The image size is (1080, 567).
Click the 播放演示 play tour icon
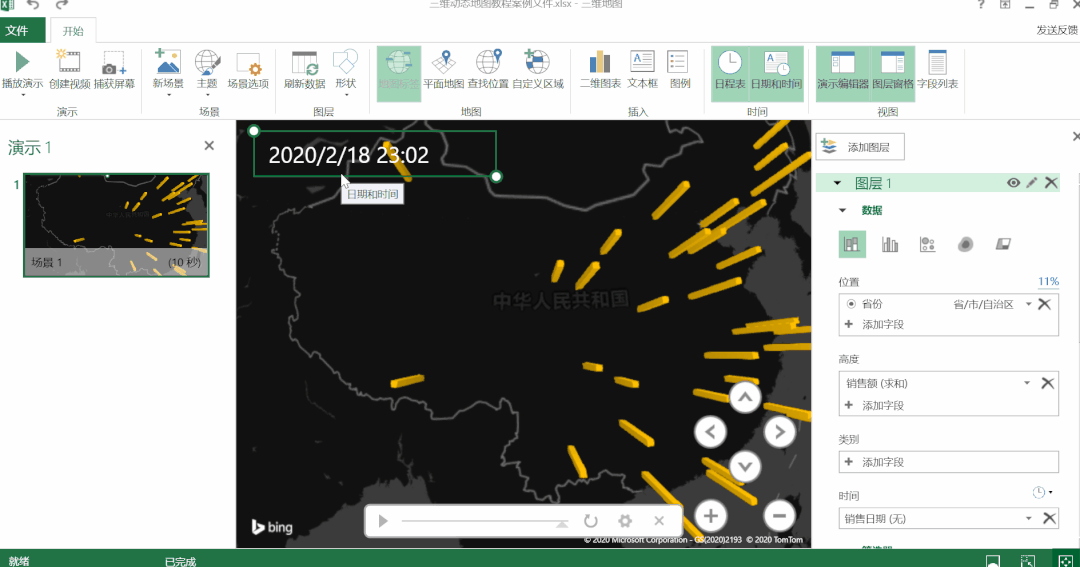click(x=22, y=62)
